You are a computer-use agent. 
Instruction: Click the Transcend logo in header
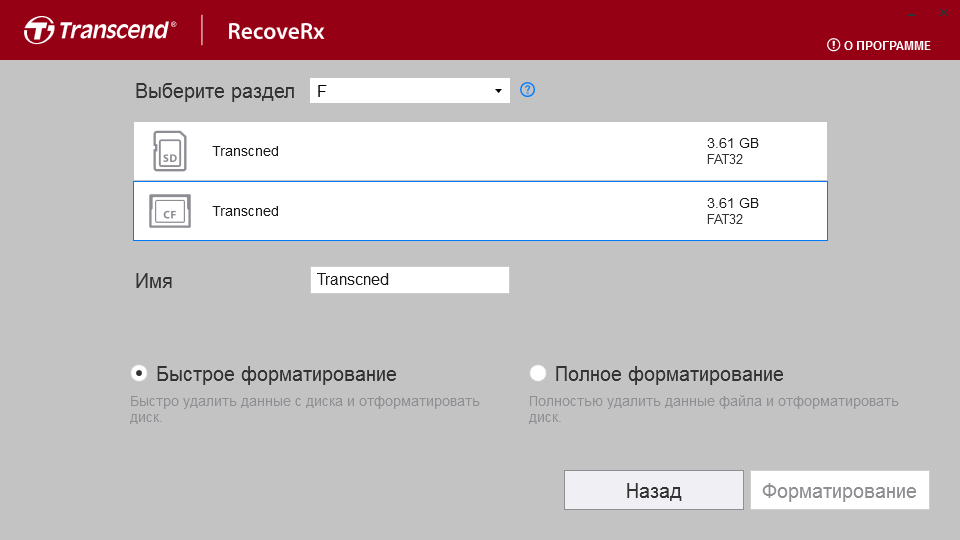click(100, 30)
